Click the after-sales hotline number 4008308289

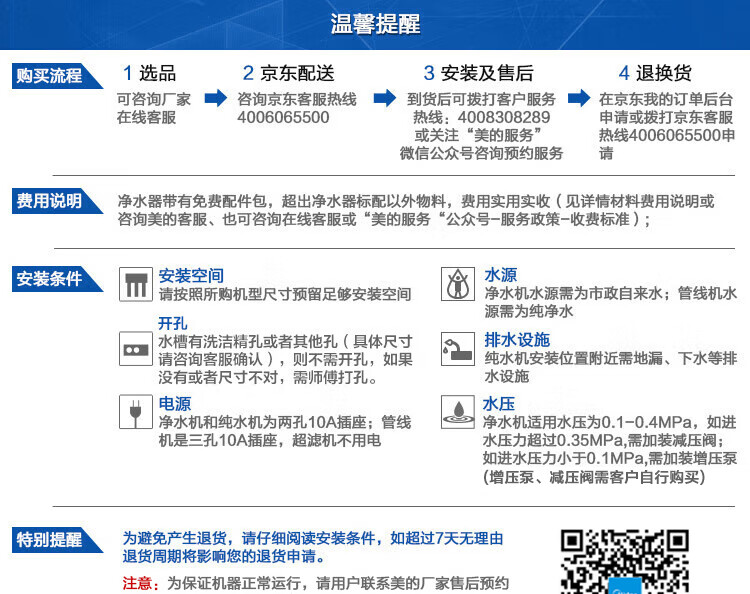(504, 117)
